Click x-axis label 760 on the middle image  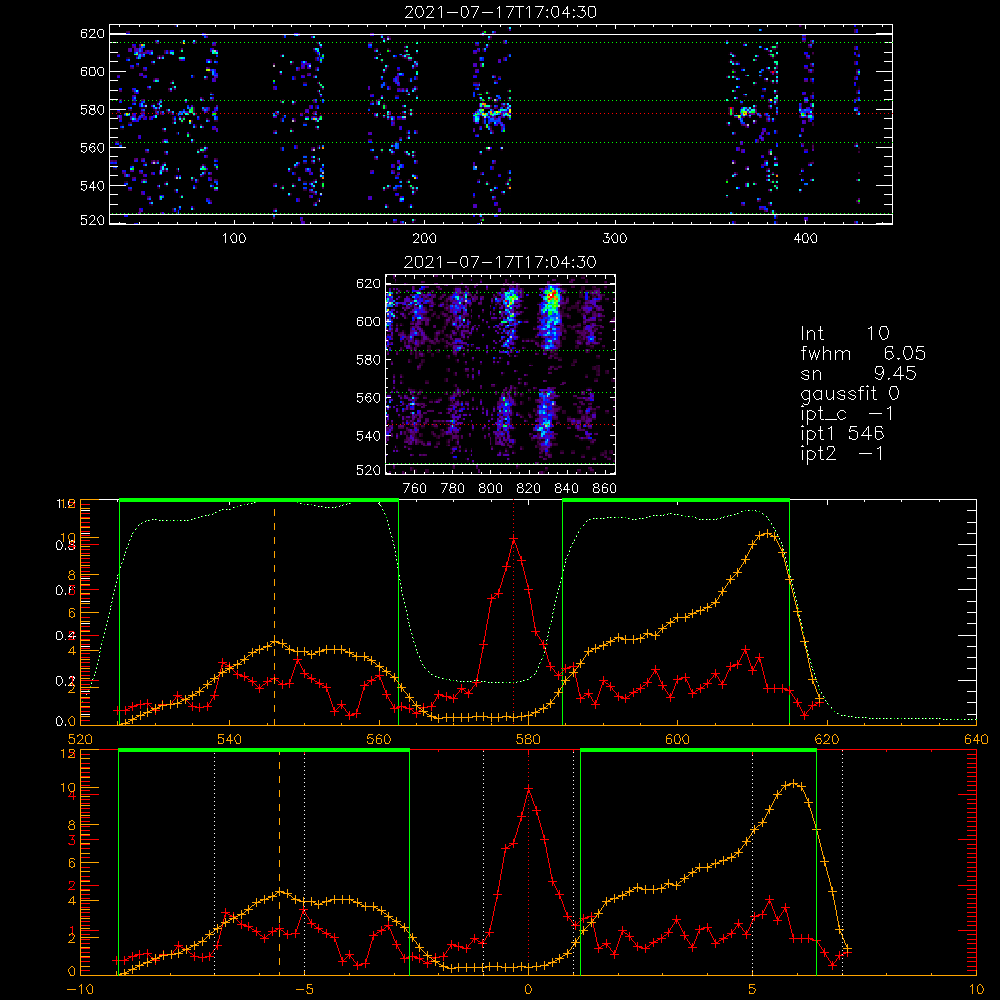[x=415, y=489]
